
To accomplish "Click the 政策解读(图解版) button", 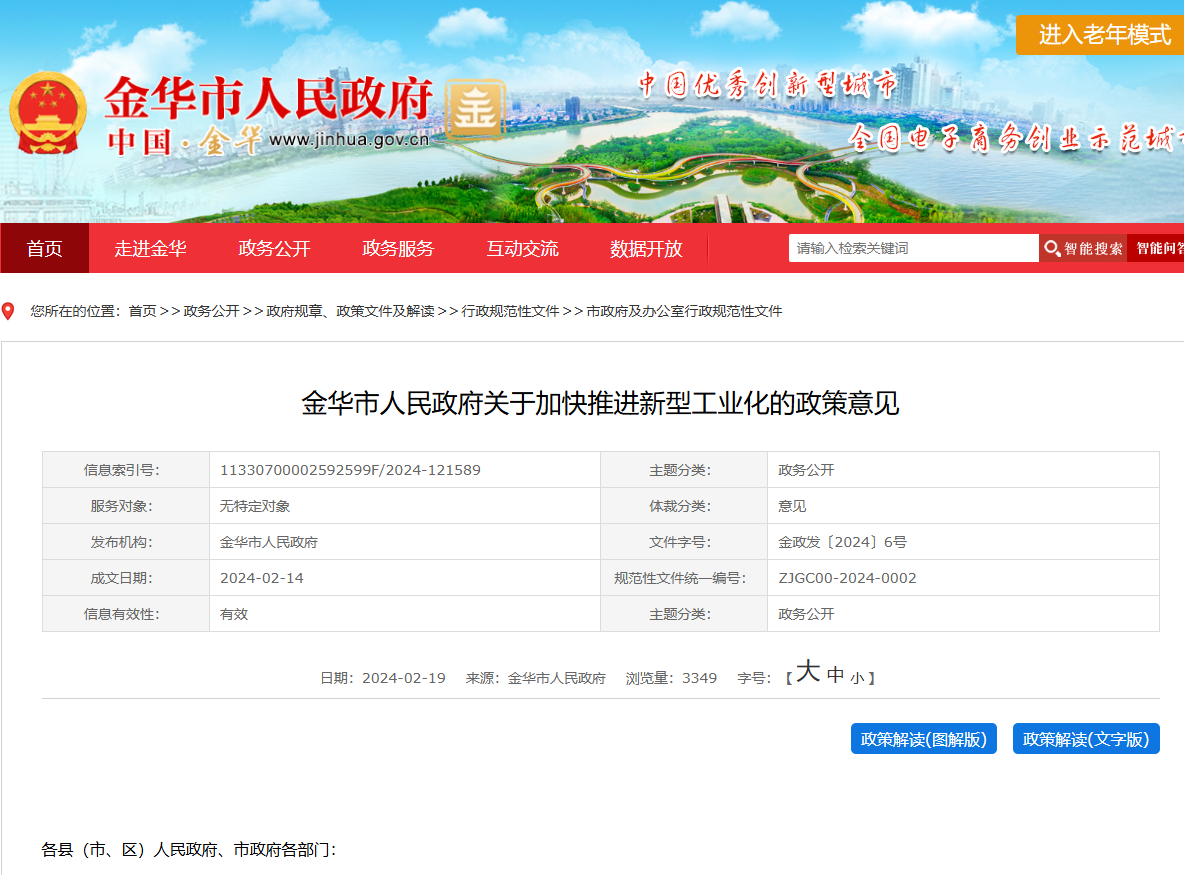I will coord(923,738).
